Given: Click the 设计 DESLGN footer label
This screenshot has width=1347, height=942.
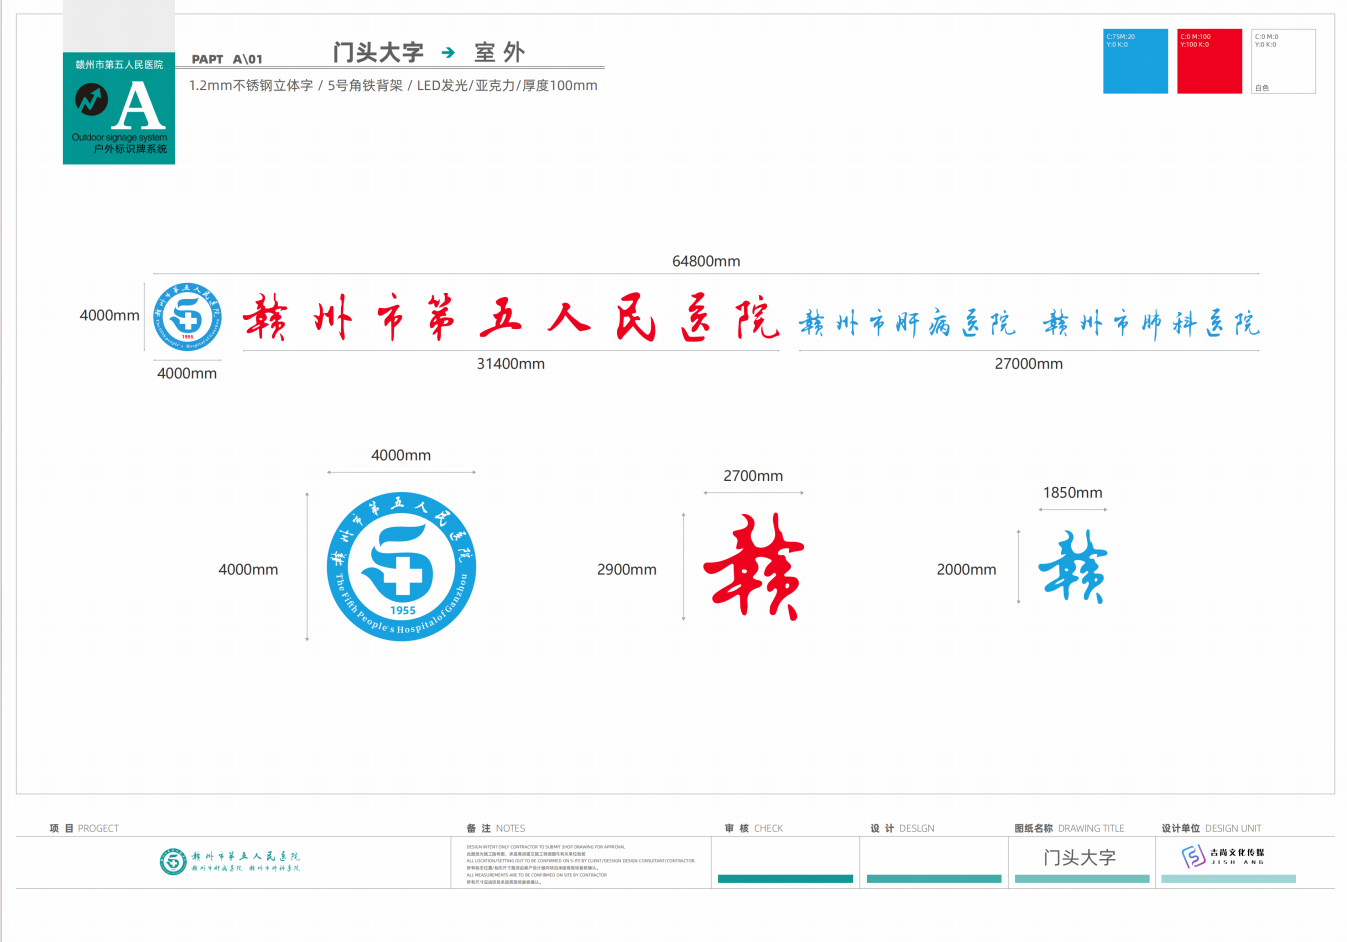Looking at the screenshot, I should pyautogui.click(x=902, y=828).
